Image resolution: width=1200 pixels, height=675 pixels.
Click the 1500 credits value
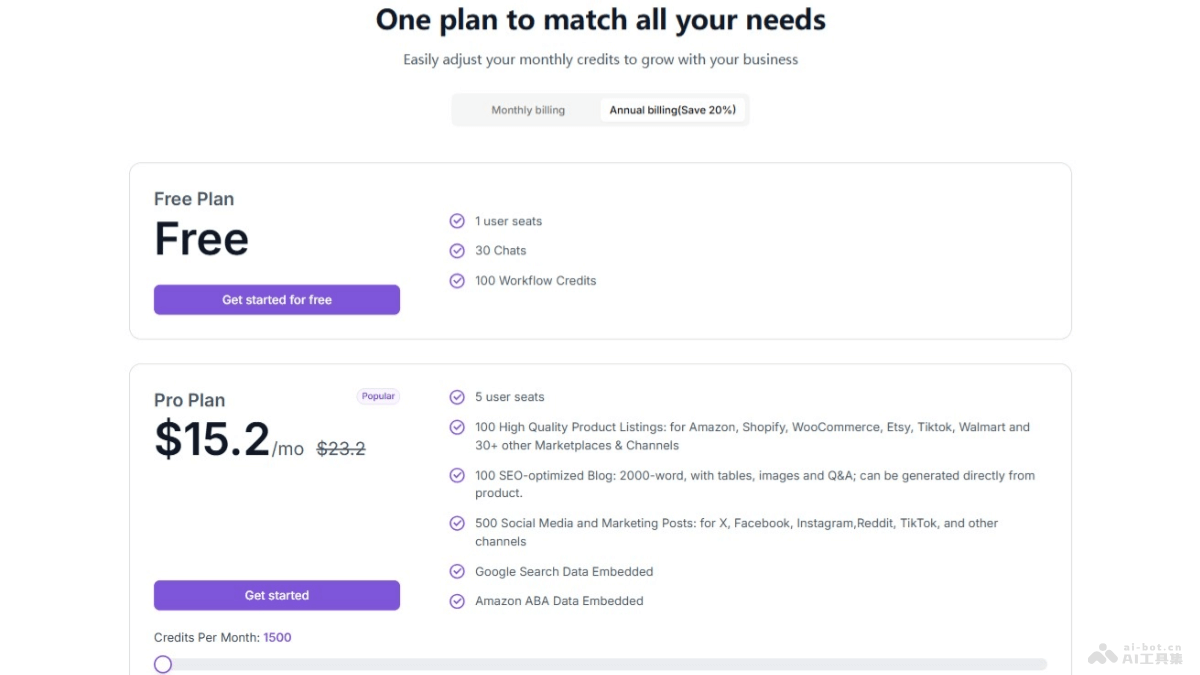coord(277,637)
